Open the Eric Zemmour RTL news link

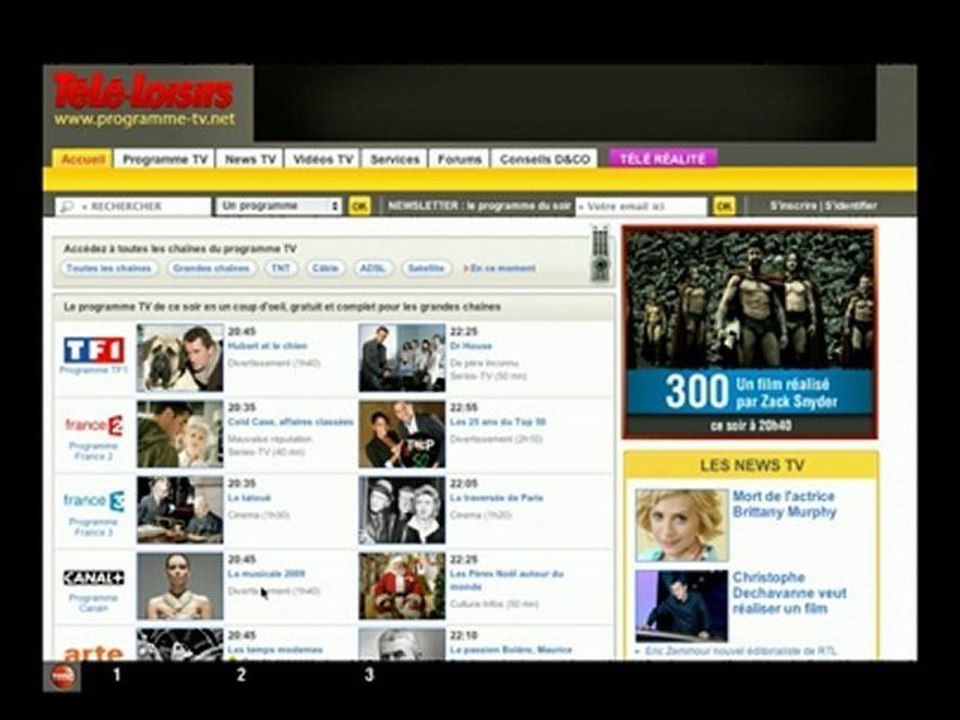coord(740,651)
